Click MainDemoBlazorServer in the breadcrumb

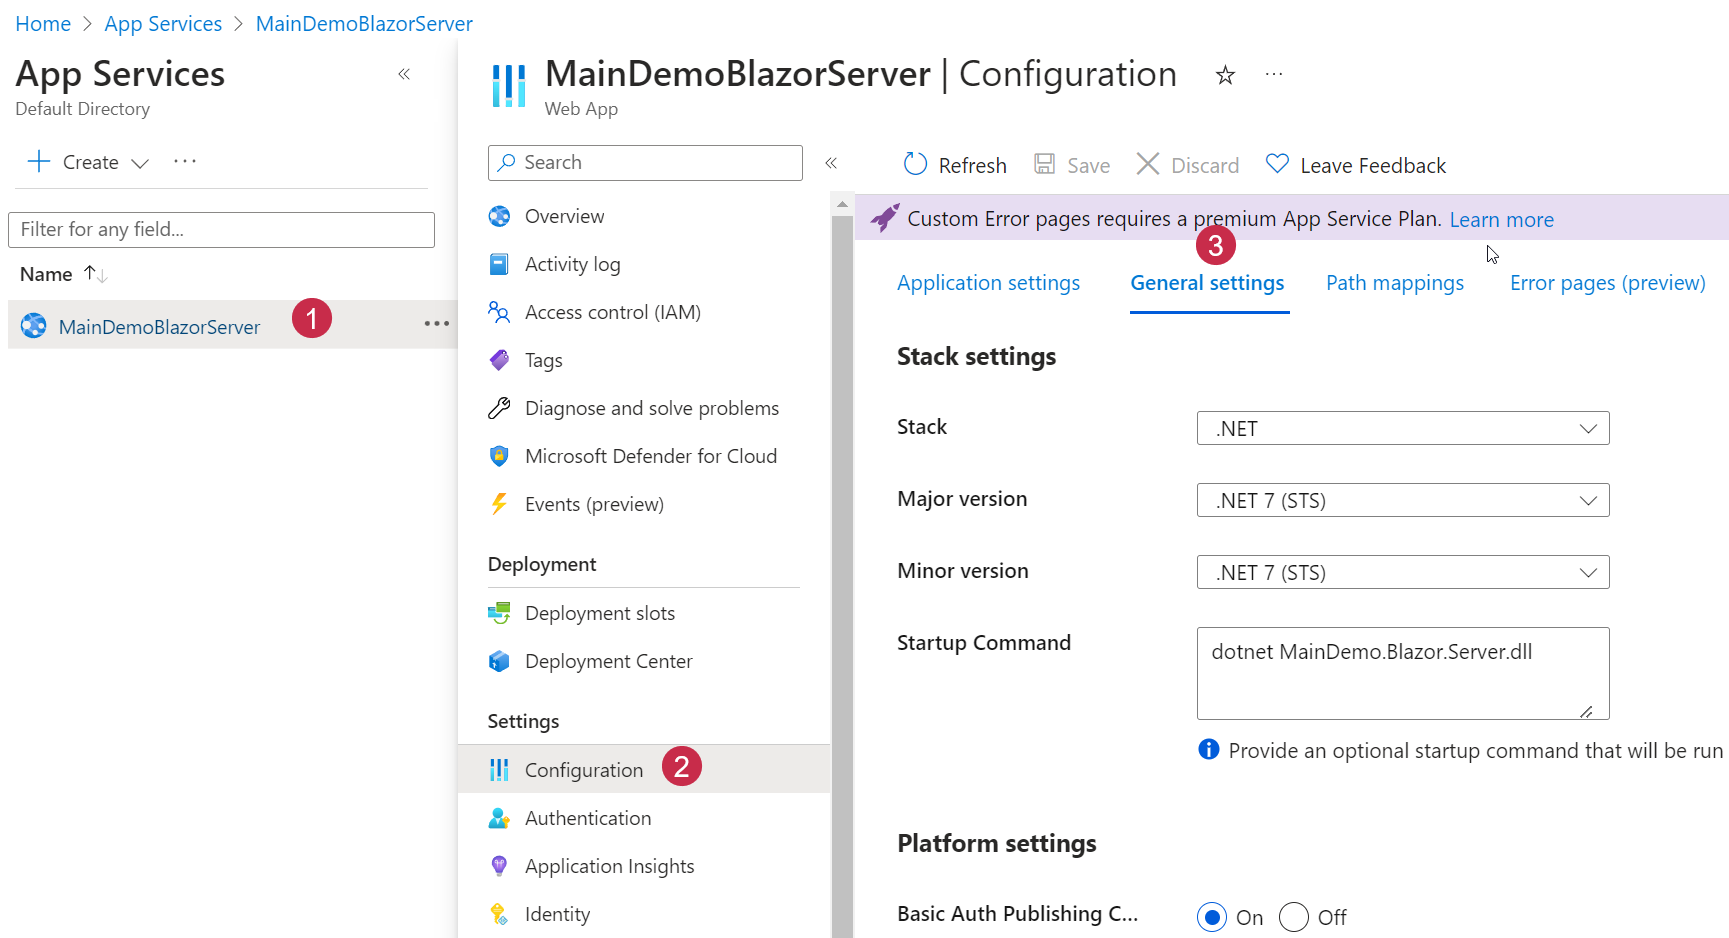(364, 24)
